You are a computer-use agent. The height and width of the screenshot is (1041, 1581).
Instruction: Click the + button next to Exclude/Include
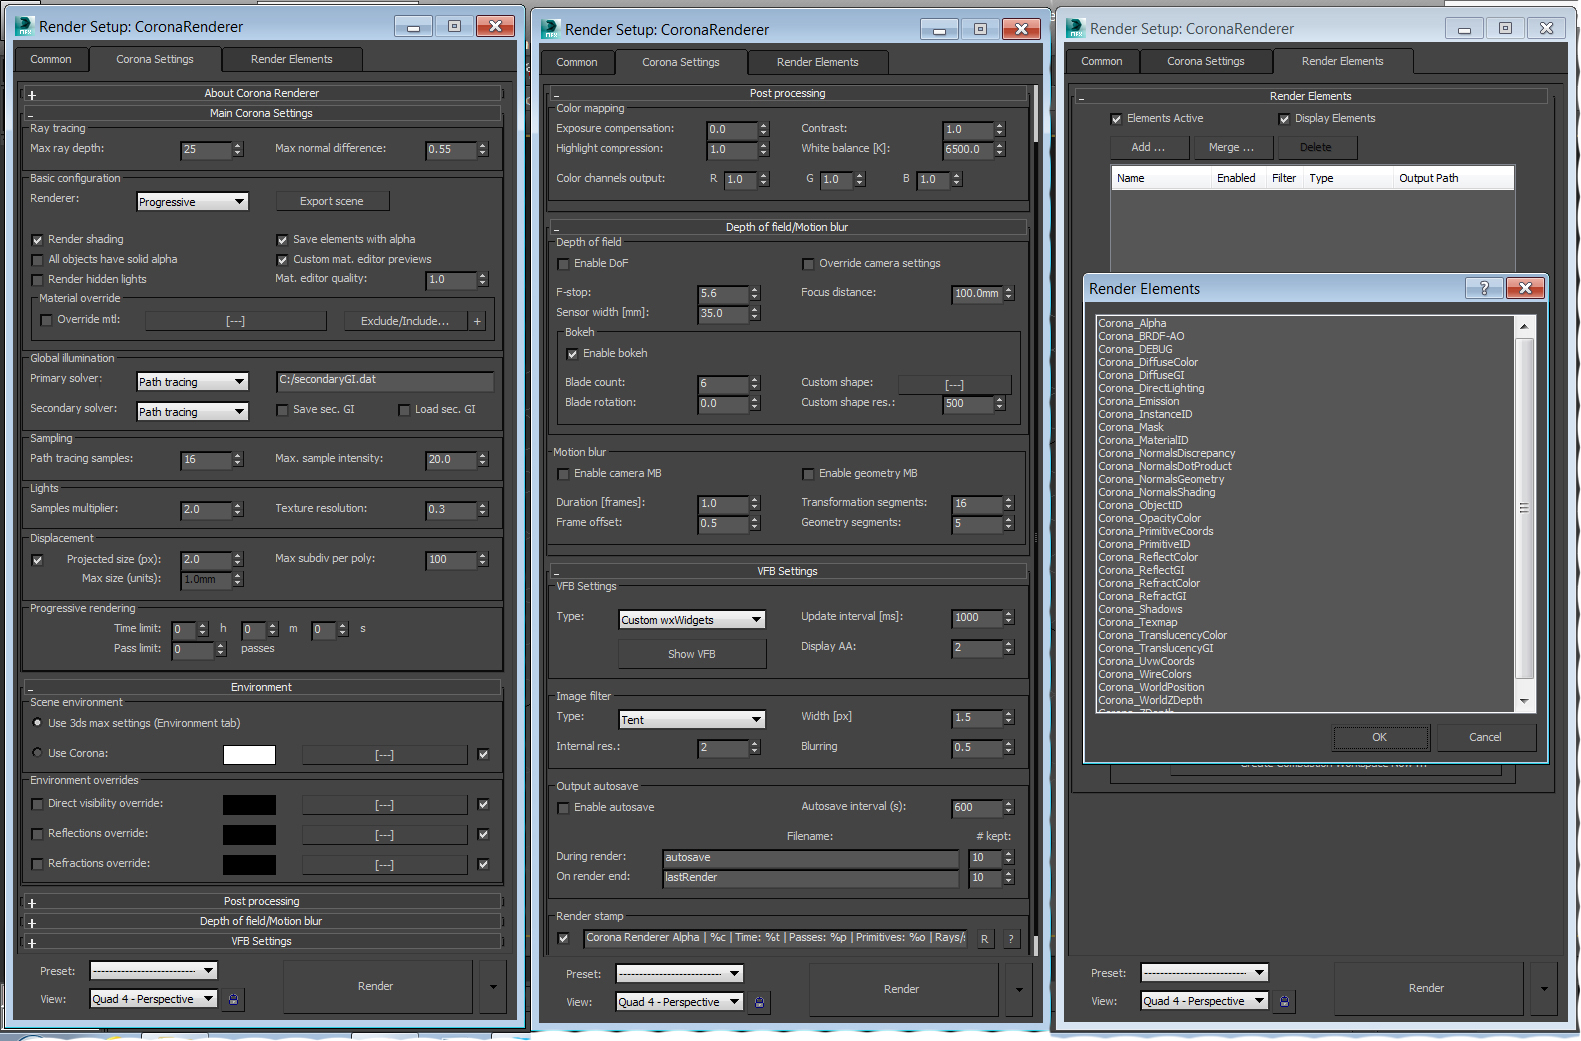click(477, 321)
